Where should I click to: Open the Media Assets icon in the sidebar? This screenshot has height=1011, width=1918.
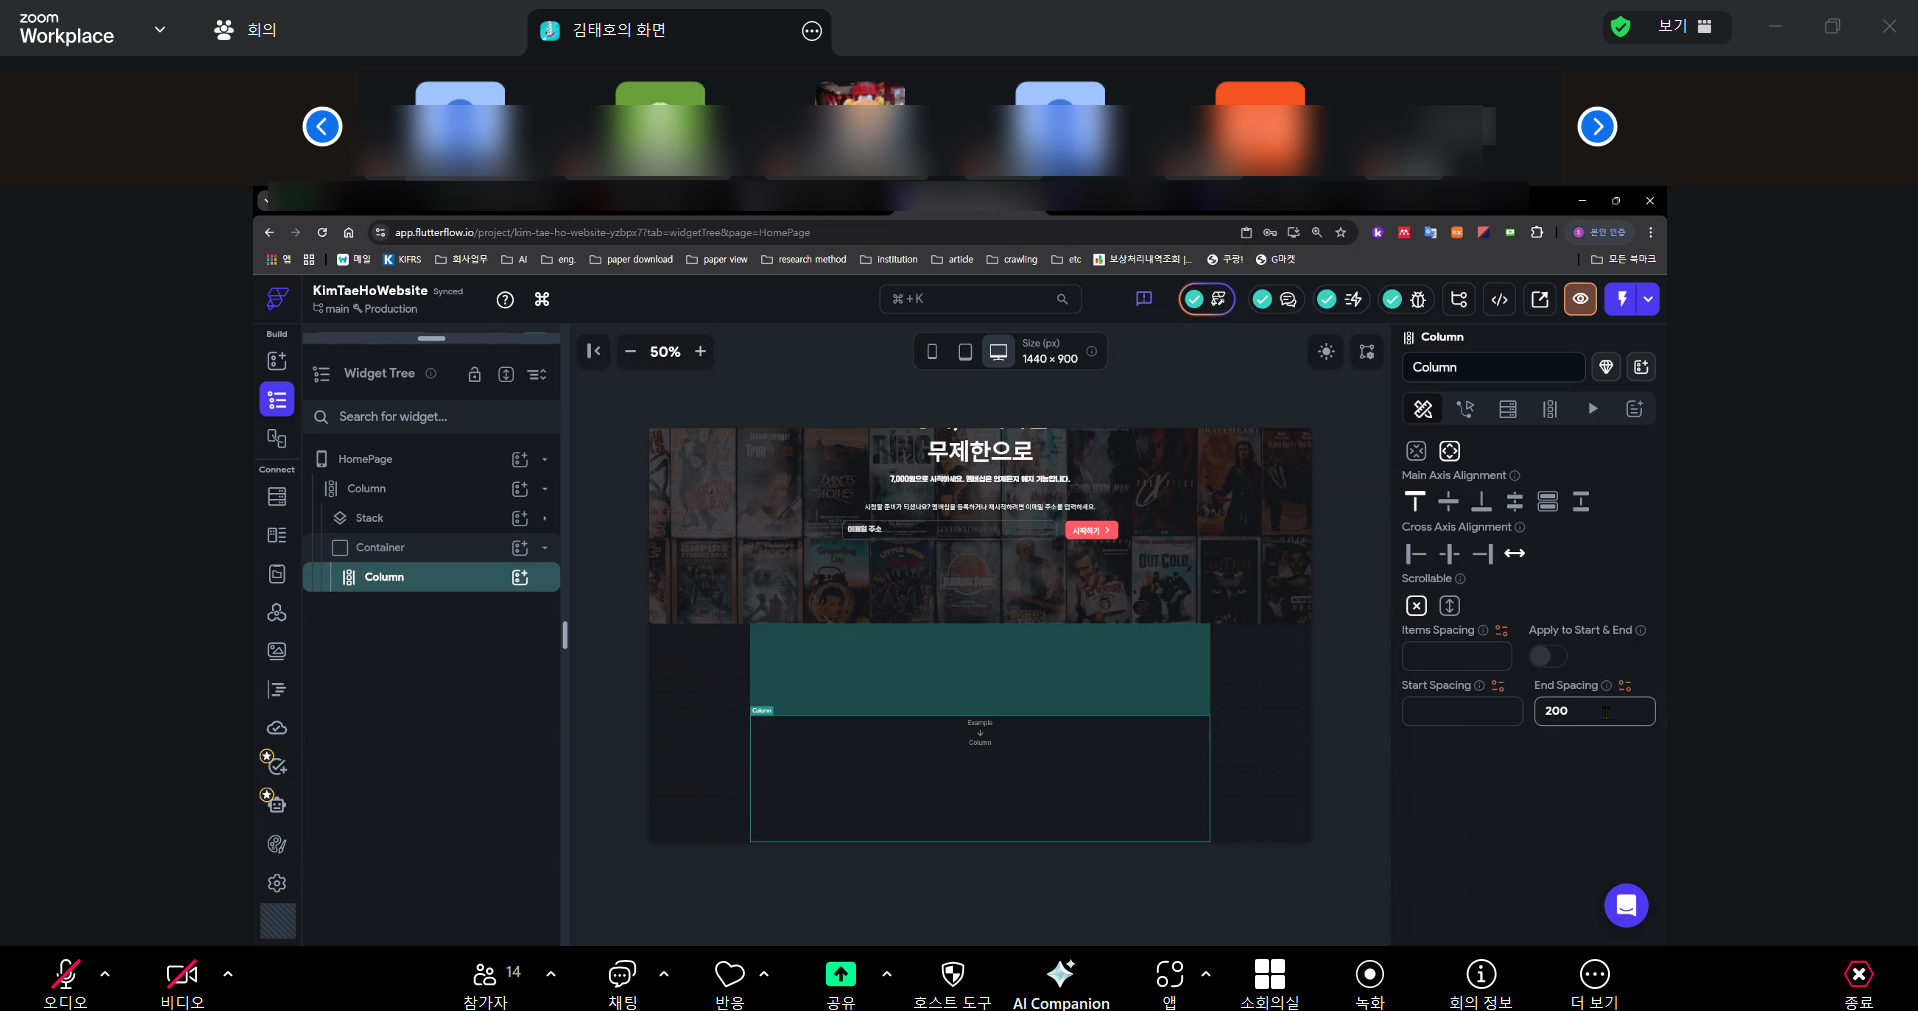click(x=277, y=651)
